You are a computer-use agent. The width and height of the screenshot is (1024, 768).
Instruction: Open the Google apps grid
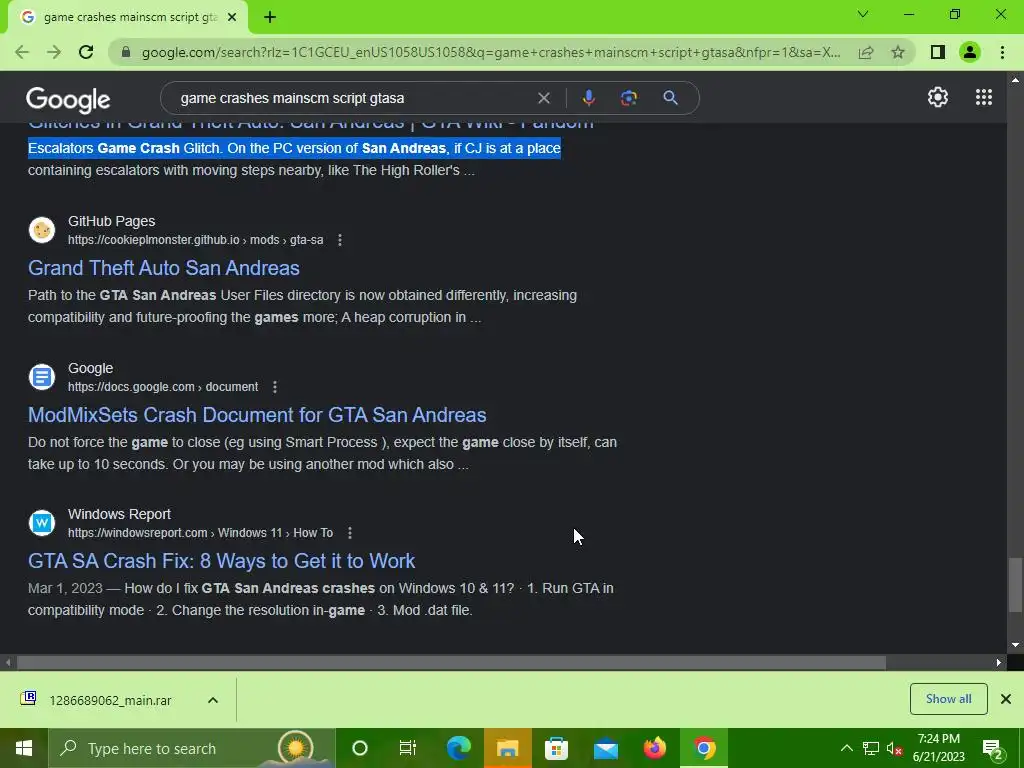[x=984, y=97]
